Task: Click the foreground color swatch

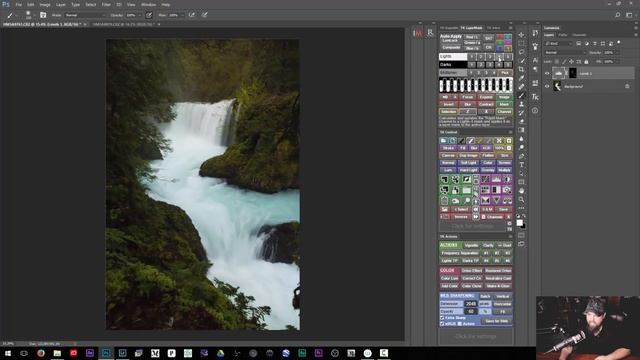Action: coord(519,222)
